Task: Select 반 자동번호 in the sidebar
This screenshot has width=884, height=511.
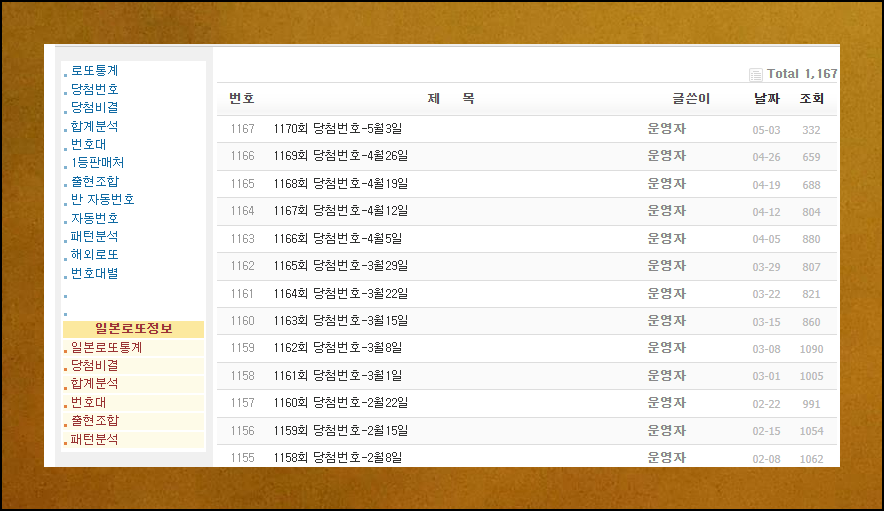Action: [103, 199]
